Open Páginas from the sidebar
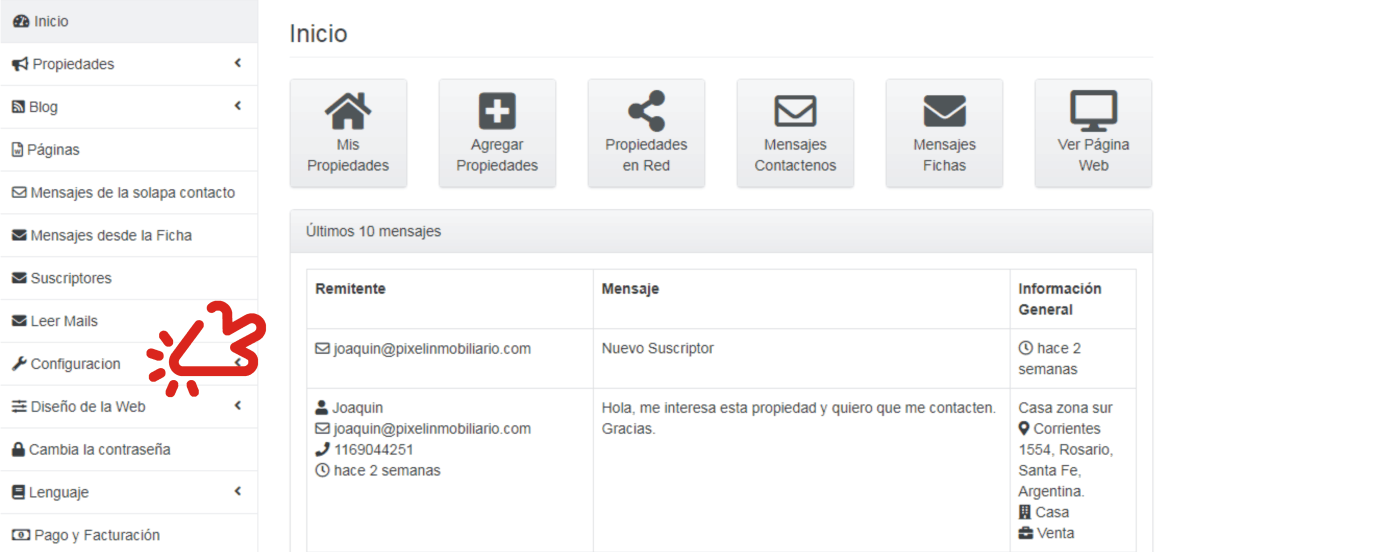Screen dimensions: 1379x552 pyautogui.click(x=53, y=150)
